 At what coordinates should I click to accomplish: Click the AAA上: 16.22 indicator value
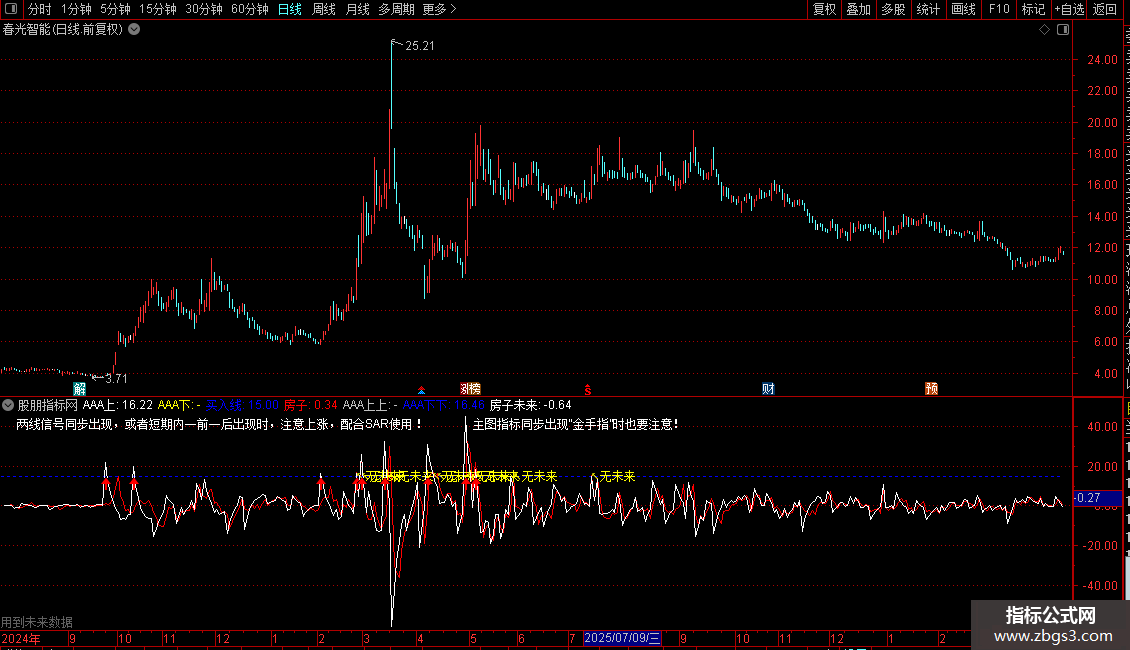(118, 406)
